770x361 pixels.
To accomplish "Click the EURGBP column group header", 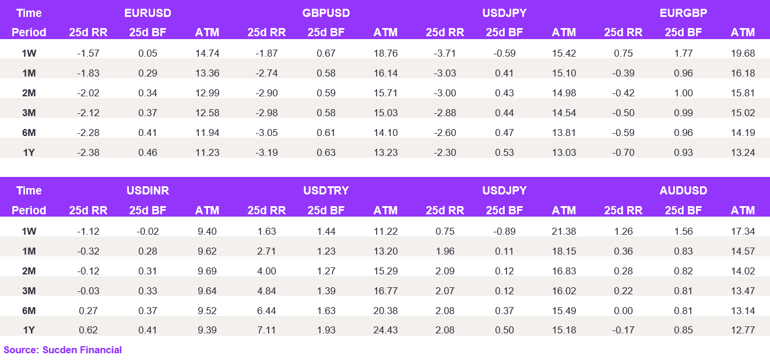I will click(x=683, y=13).
